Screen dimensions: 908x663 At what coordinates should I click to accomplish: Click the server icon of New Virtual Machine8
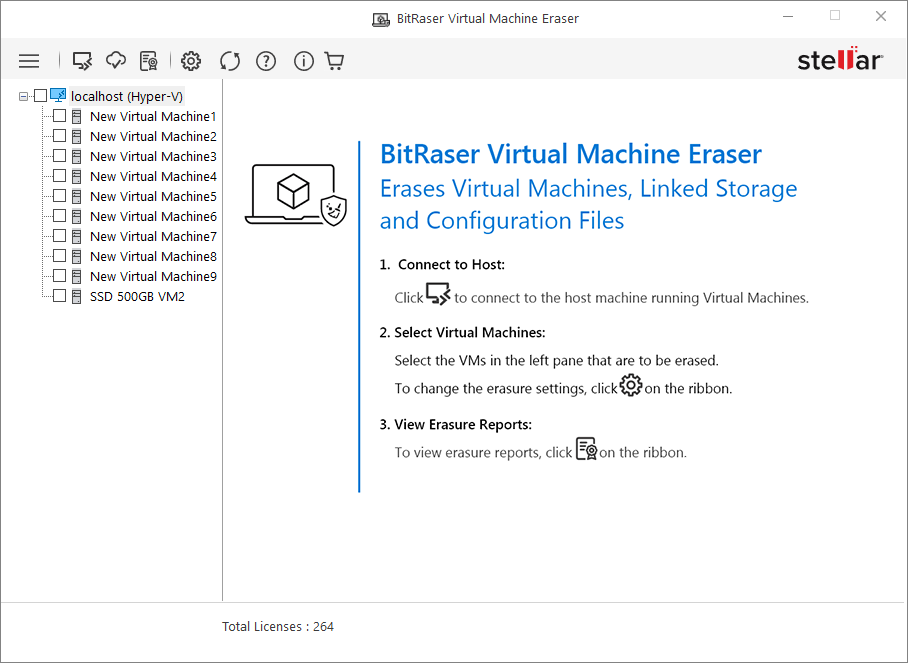[x=76, y=257]
